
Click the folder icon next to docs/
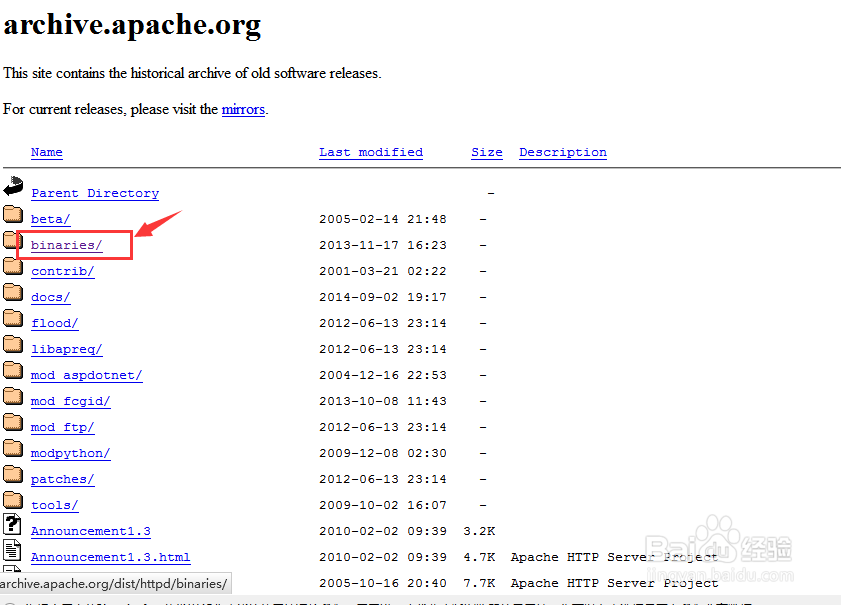(x=13, y=292)
